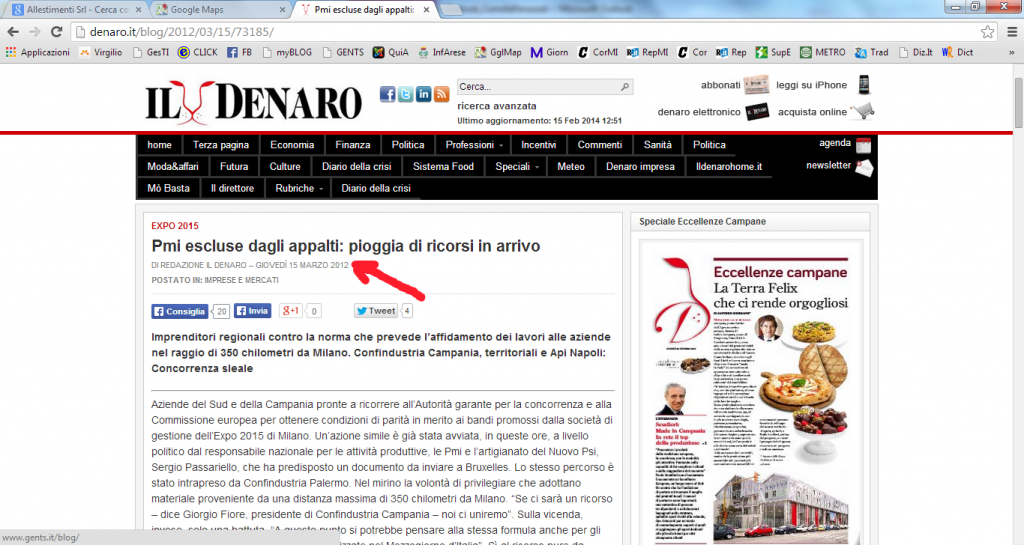Click the RSS feed icon
The image size is (1024, 545).
point(441,94)
